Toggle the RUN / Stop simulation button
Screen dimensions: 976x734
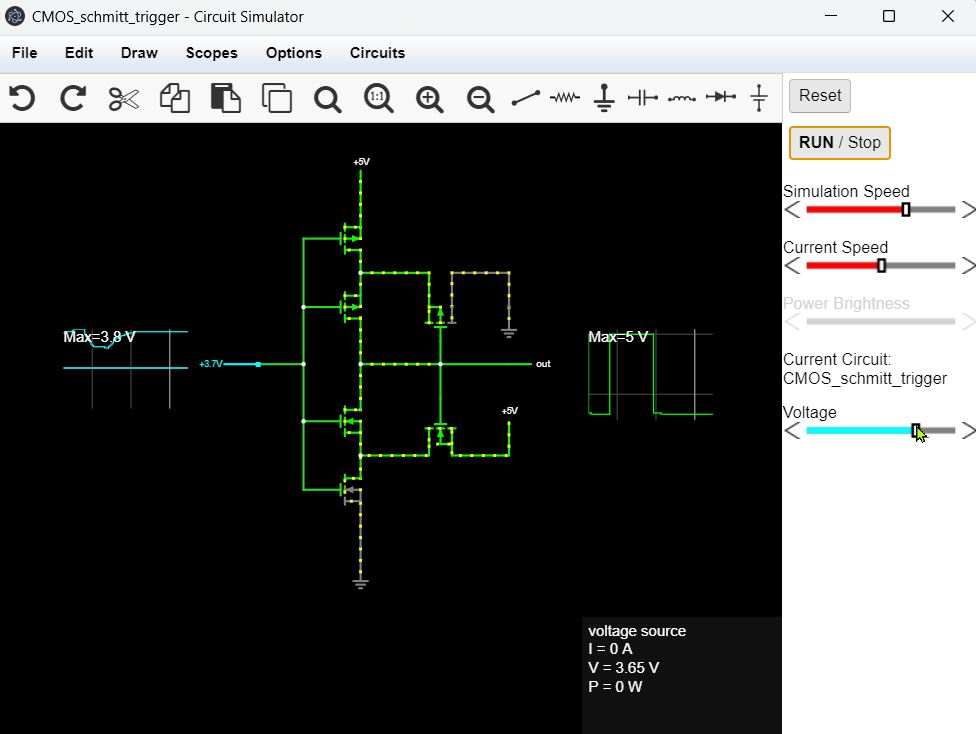[840, 142]
